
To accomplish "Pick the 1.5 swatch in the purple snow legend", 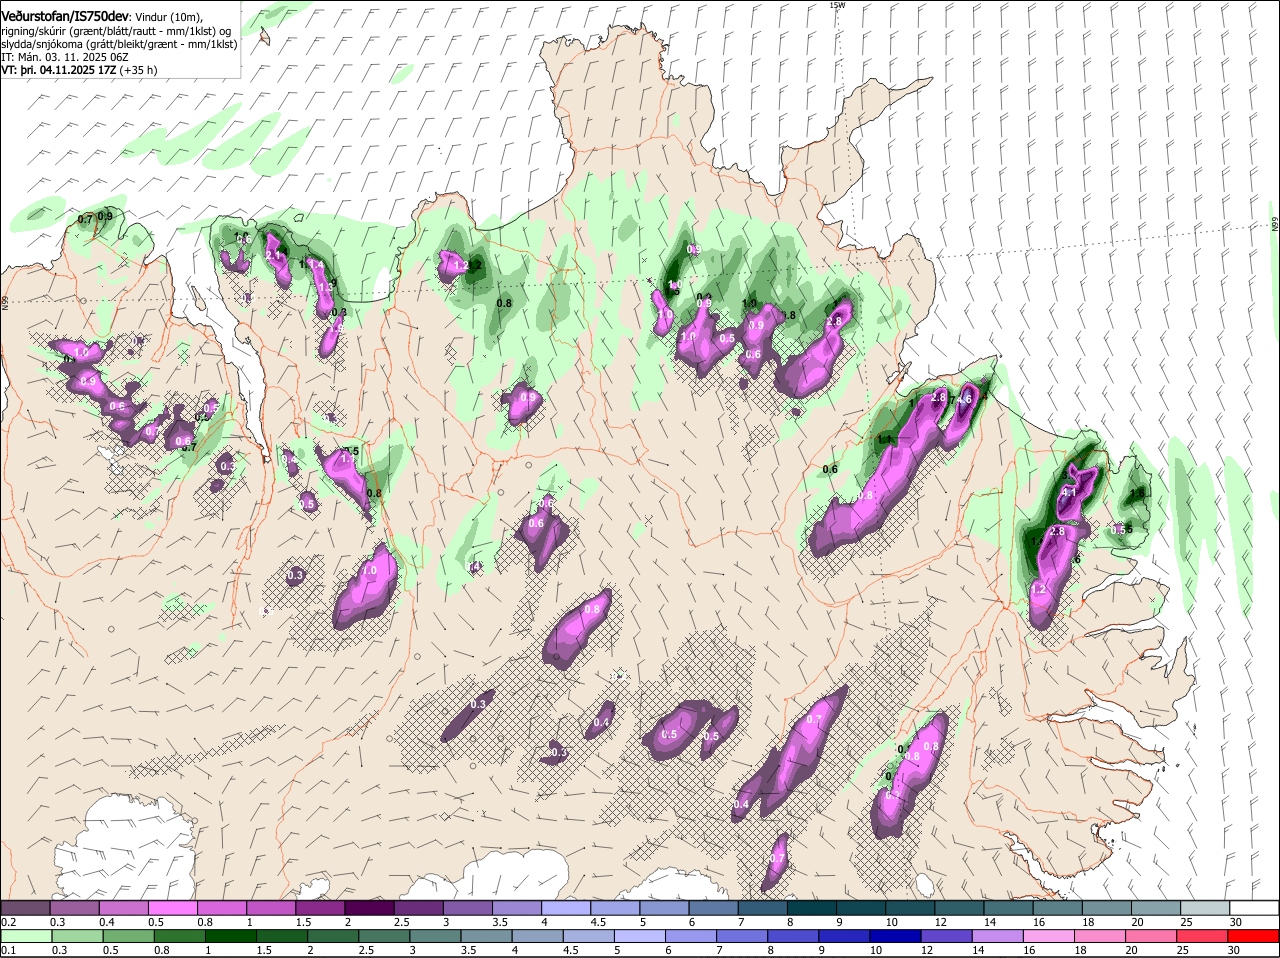I will [x=320, y=907].
